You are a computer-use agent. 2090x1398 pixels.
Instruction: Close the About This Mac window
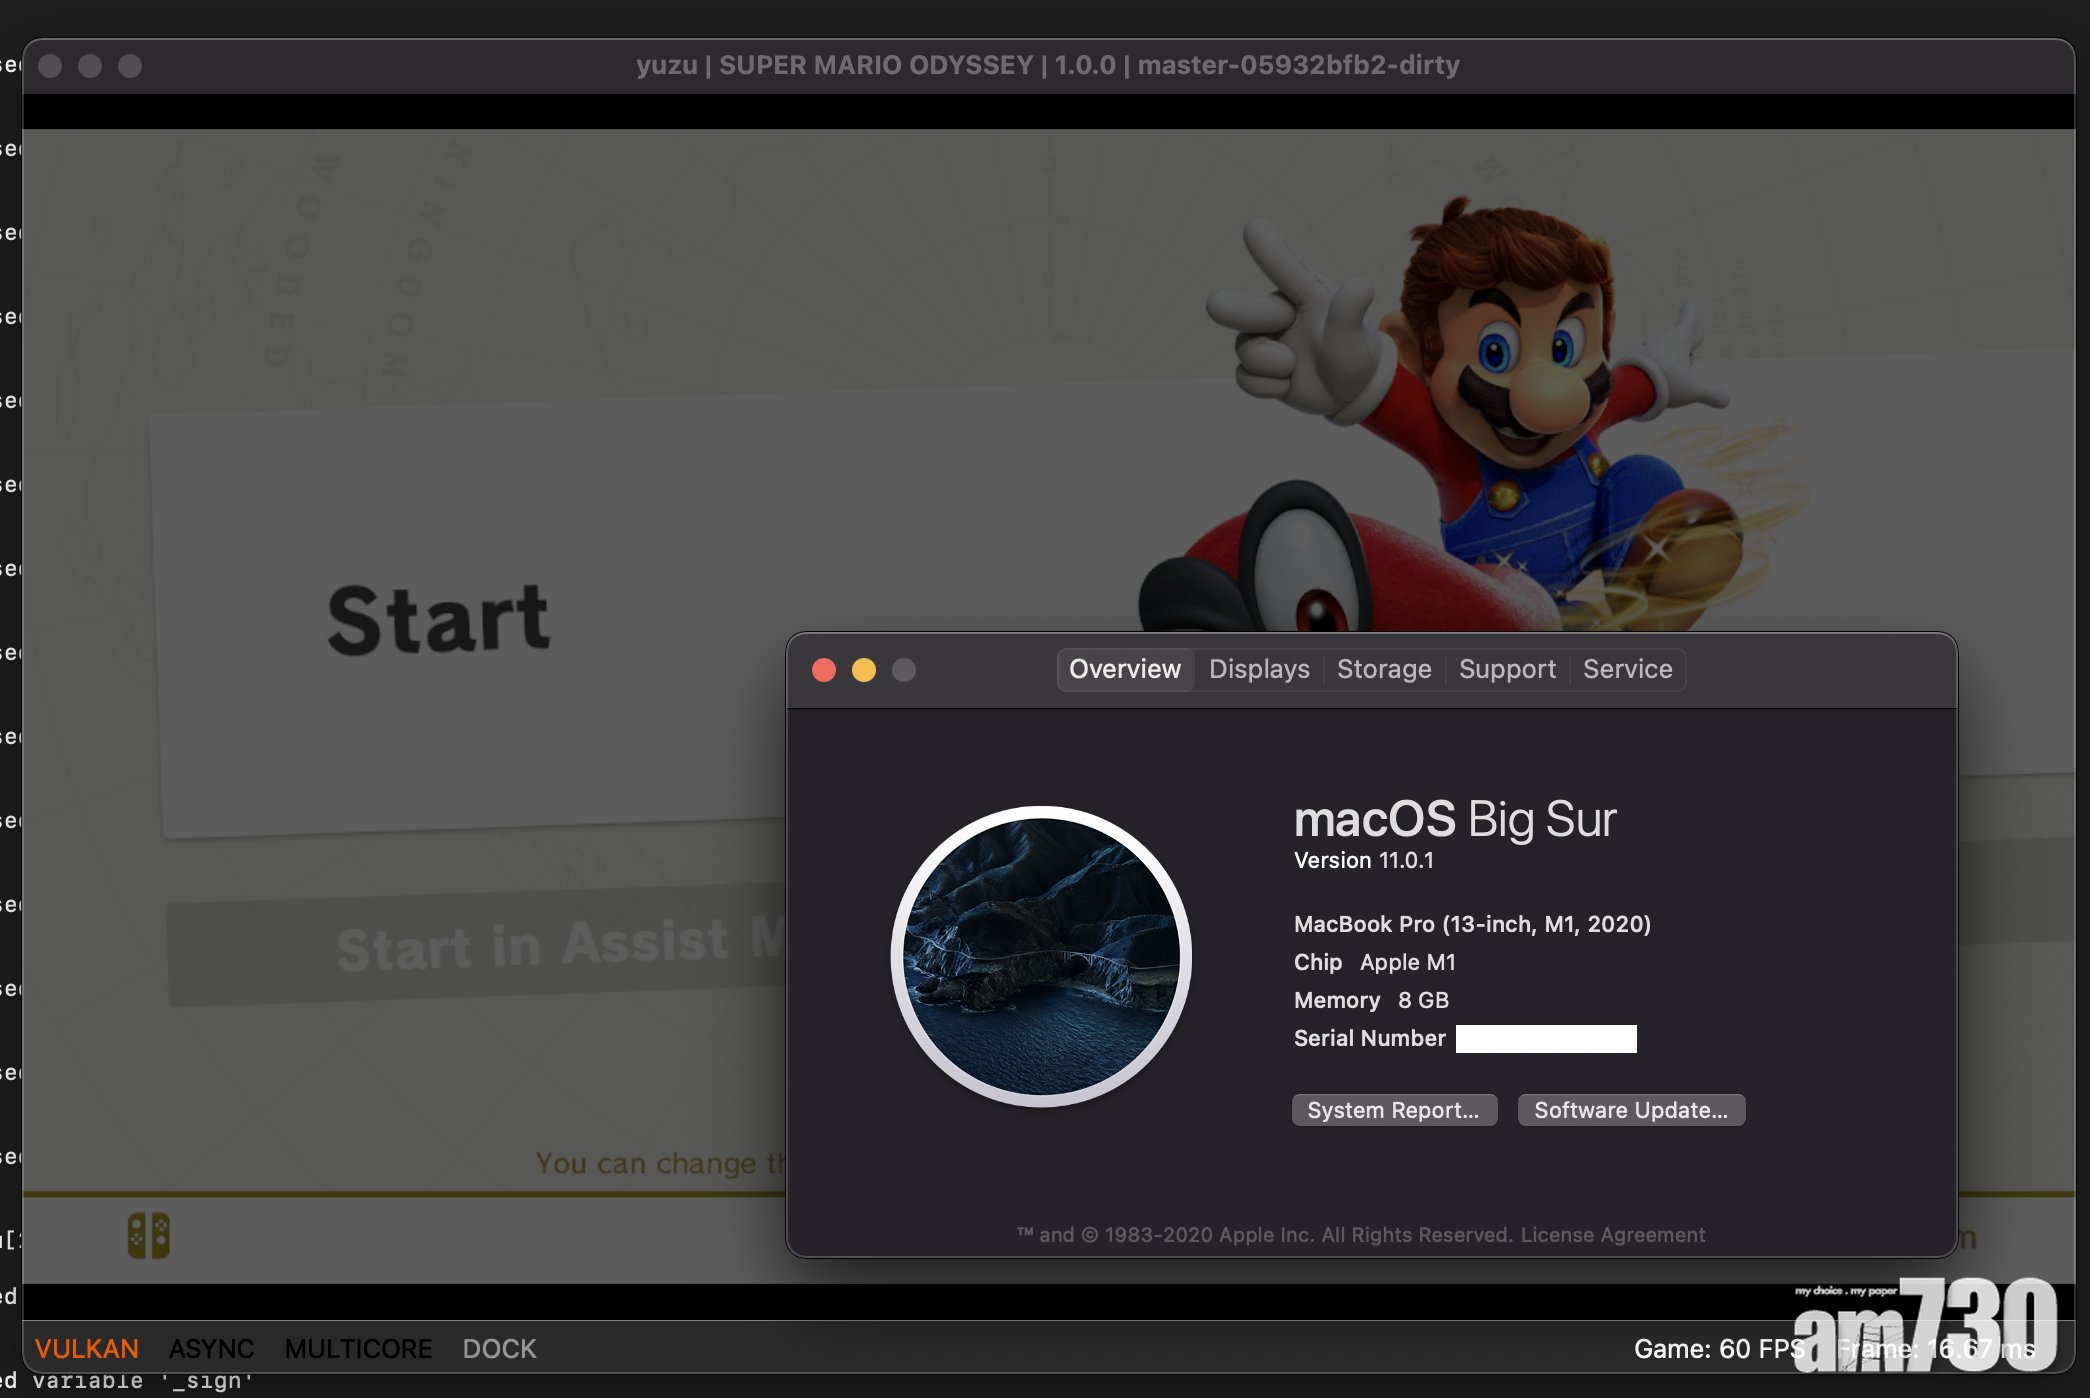(824, 670)
